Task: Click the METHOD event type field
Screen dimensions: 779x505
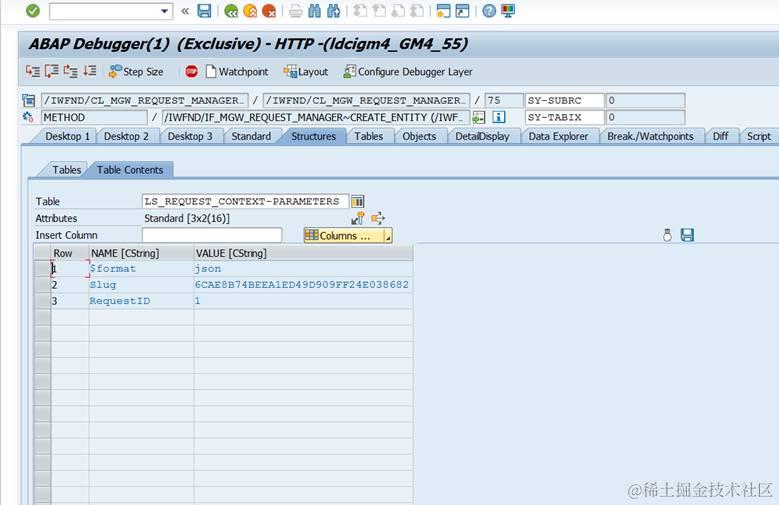Action: (x=94, y=117)
